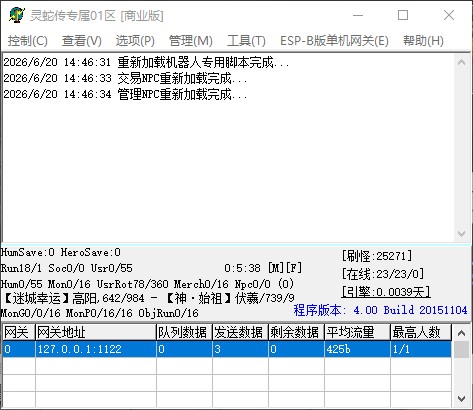This screenshot has width=473, height=410.
Task: Click the 队列数据 column header
Action: (x=184, y=333)
